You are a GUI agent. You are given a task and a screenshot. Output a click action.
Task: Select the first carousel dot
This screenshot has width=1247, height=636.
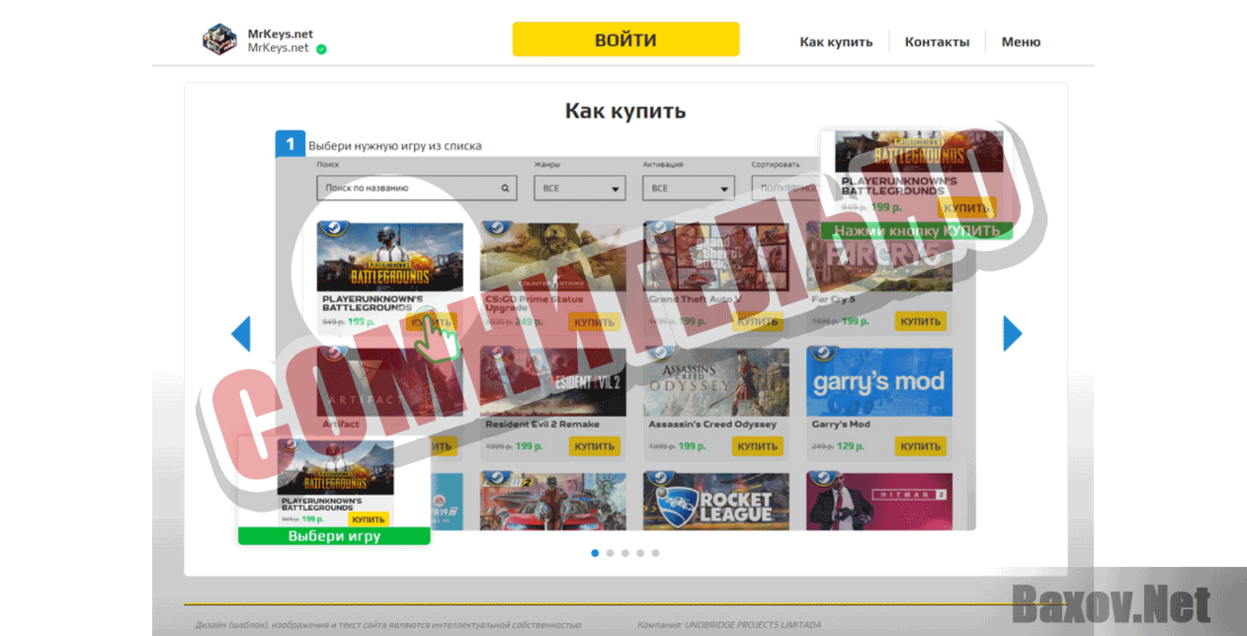(595, 552)
